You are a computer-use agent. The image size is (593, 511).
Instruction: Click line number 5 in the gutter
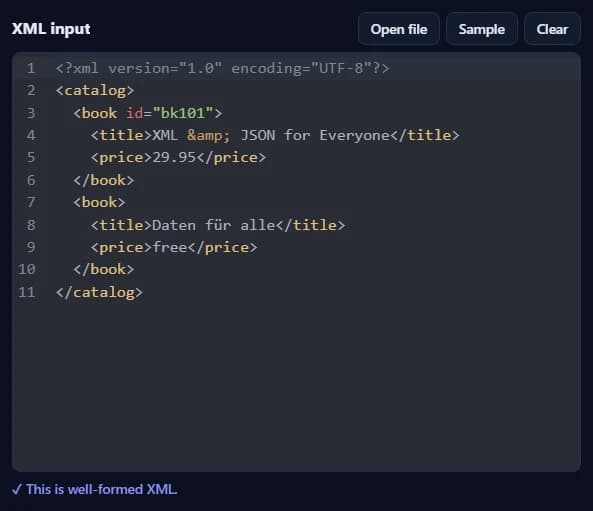point(31,158)
